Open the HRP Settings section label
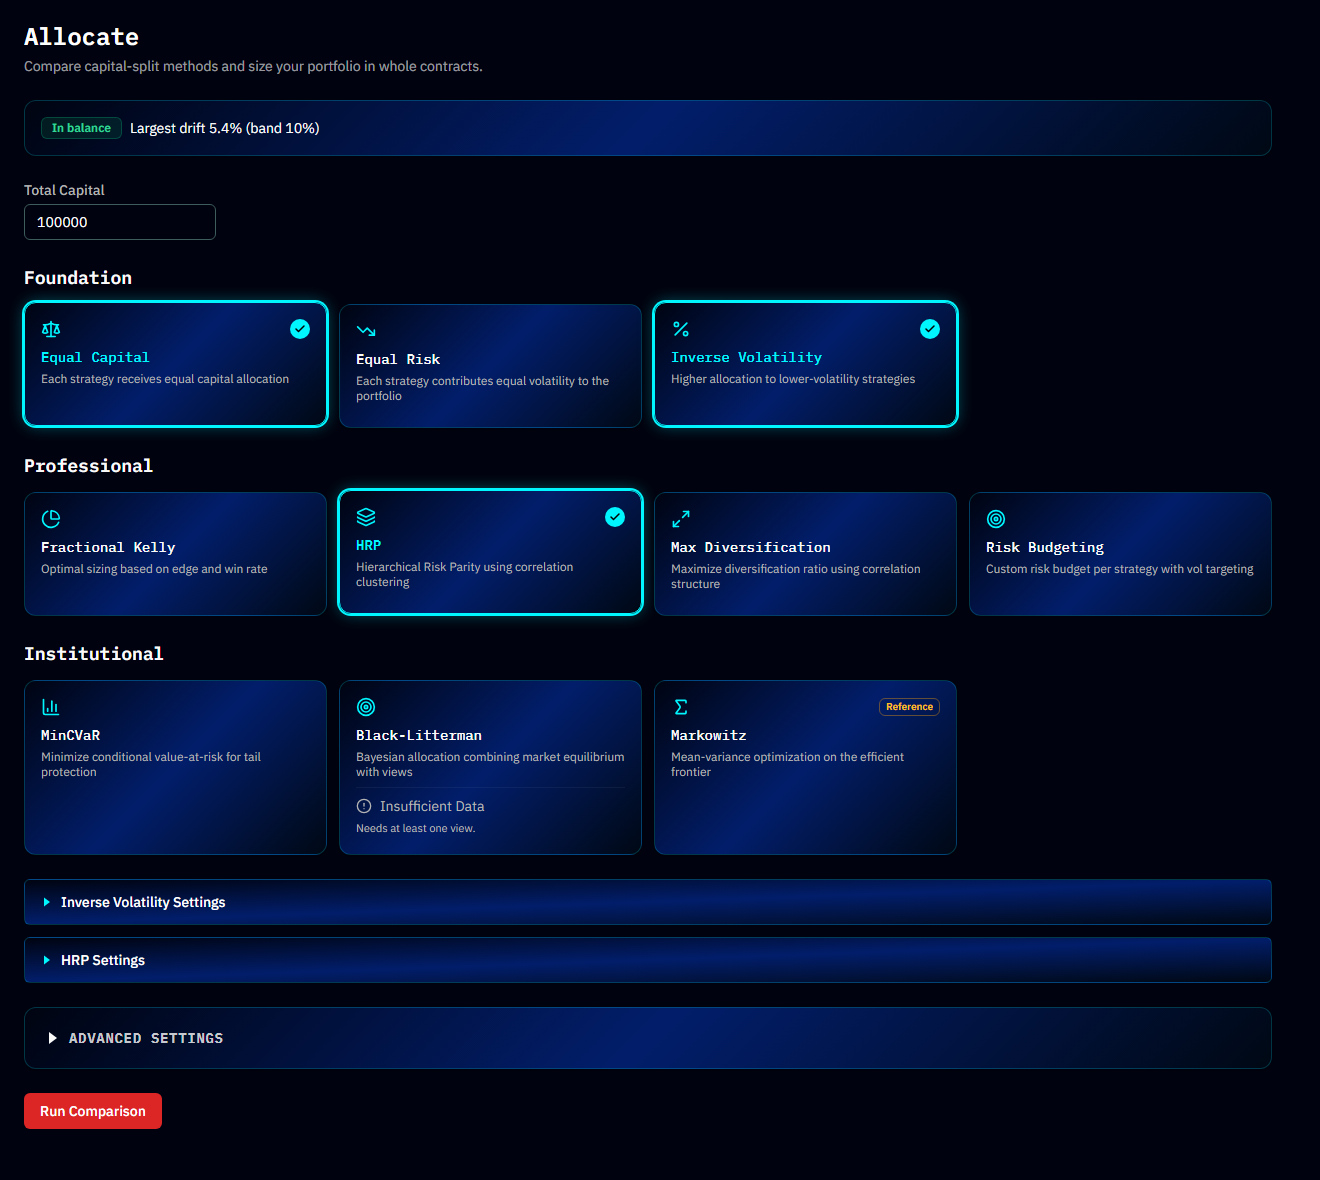 point(103,960)
